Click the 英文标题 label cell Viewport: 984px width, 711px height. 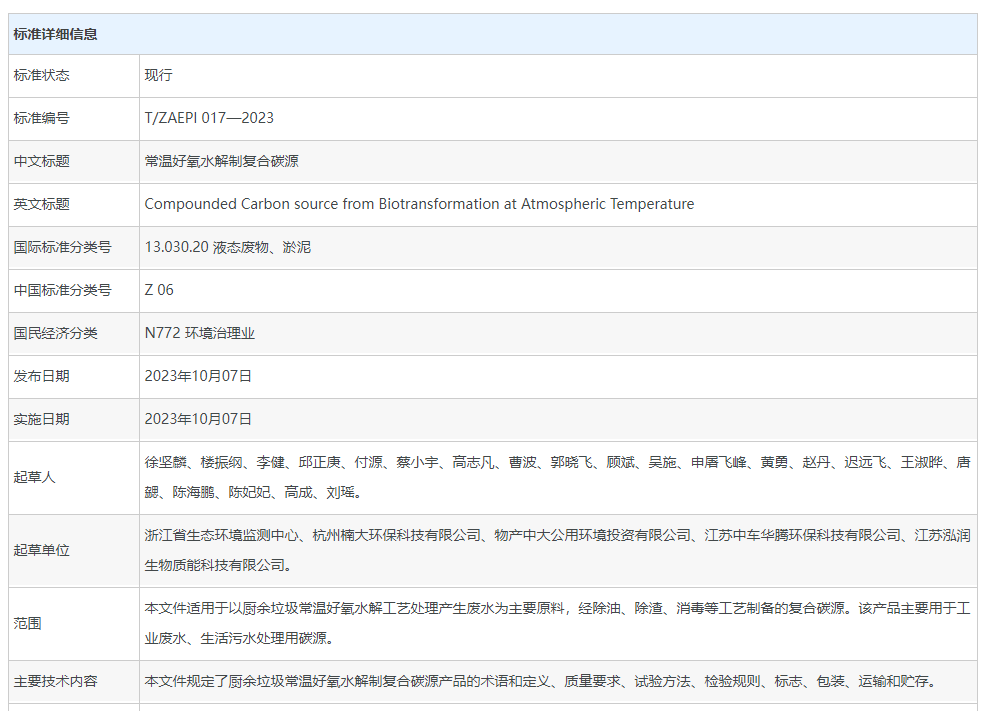pos(42,204)
